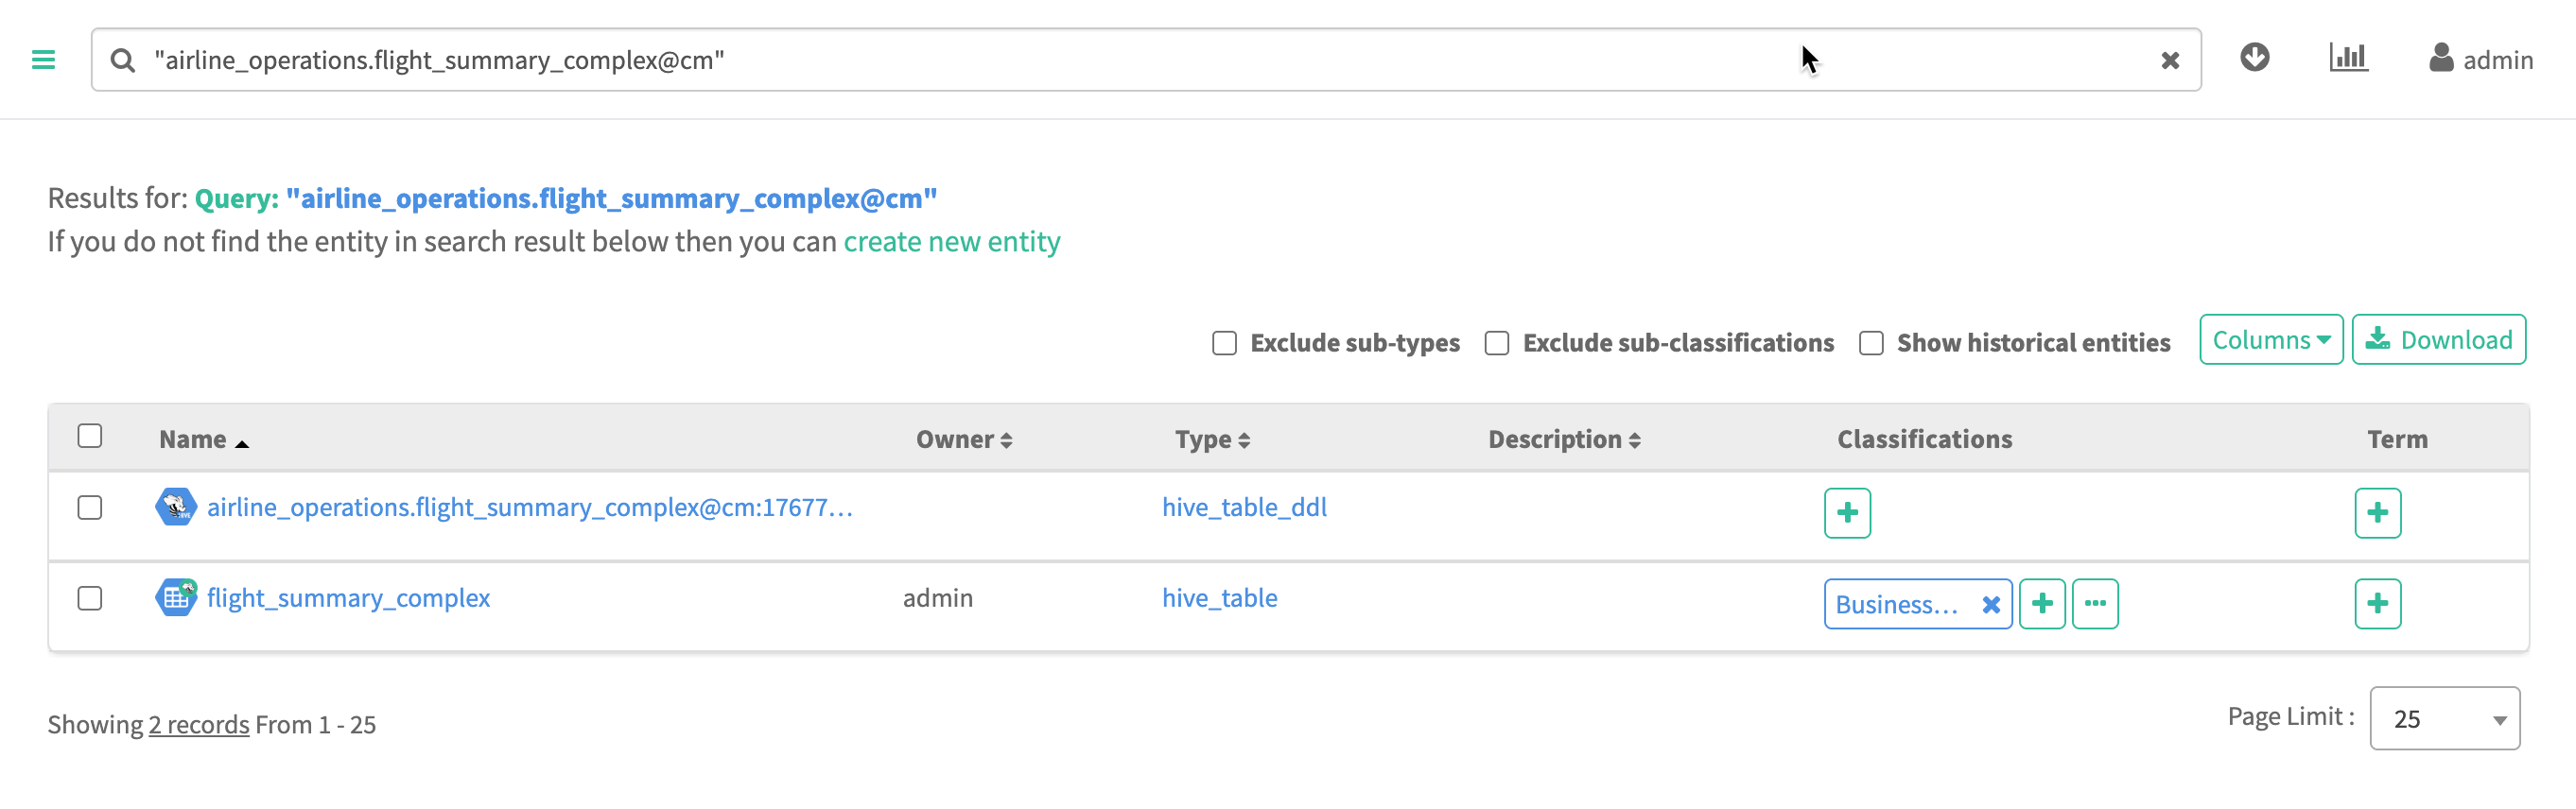Clear the search query text
The width and height of the screenshot is (2576, 809).
pos(2169,61)
